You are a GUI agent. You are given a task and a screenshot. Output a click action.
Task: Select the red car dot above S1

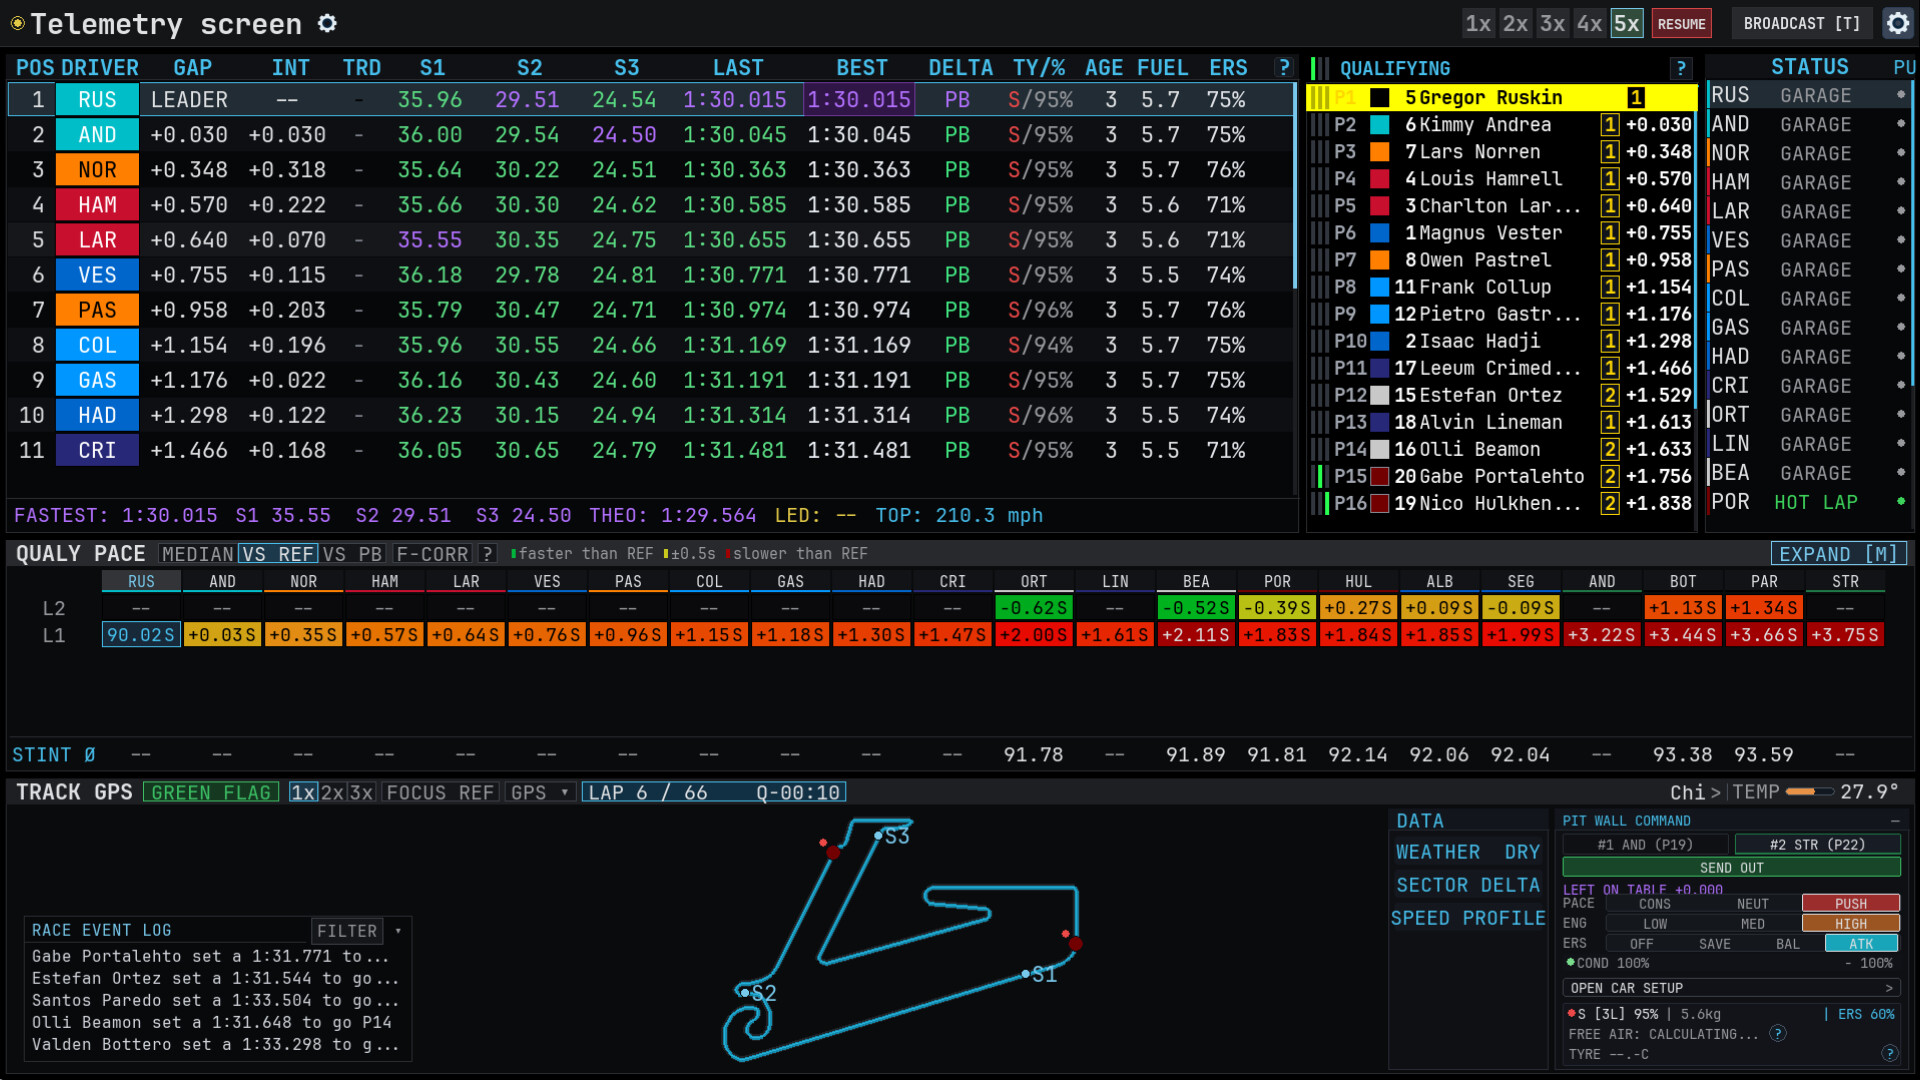[x=1075, y=943]
